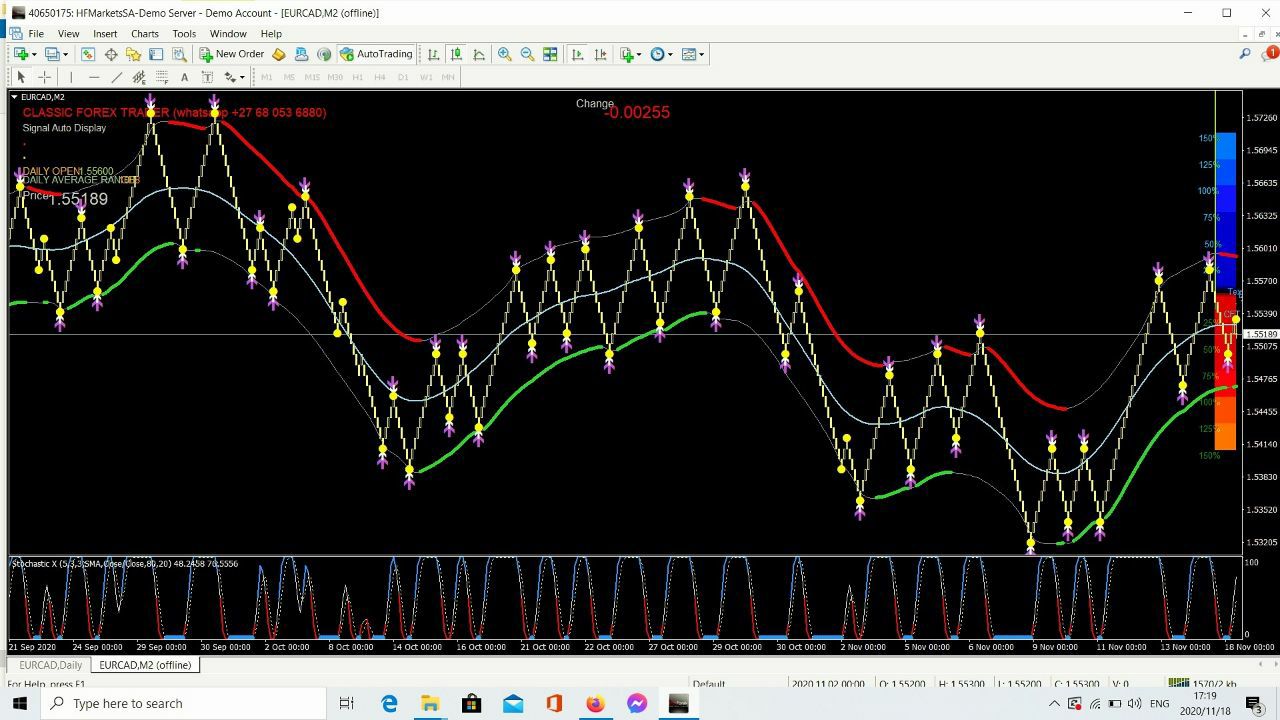
Task: Switch chart to candlestick display
Action: pyautogui.click(x=456, y=54)
